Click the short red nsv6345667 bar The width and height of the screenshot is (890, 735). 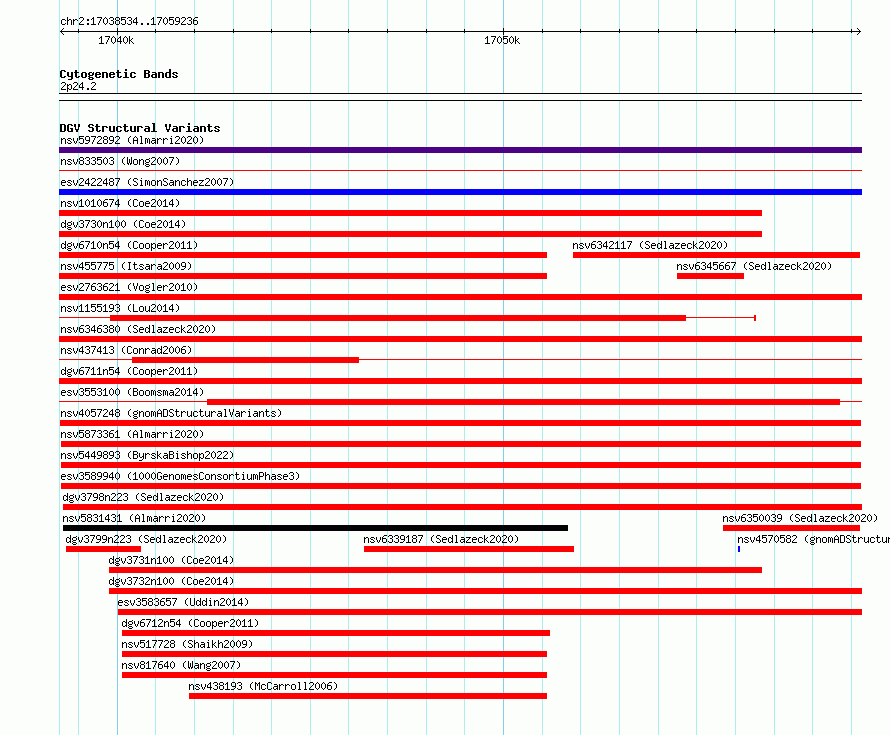[x=710, y=276]
